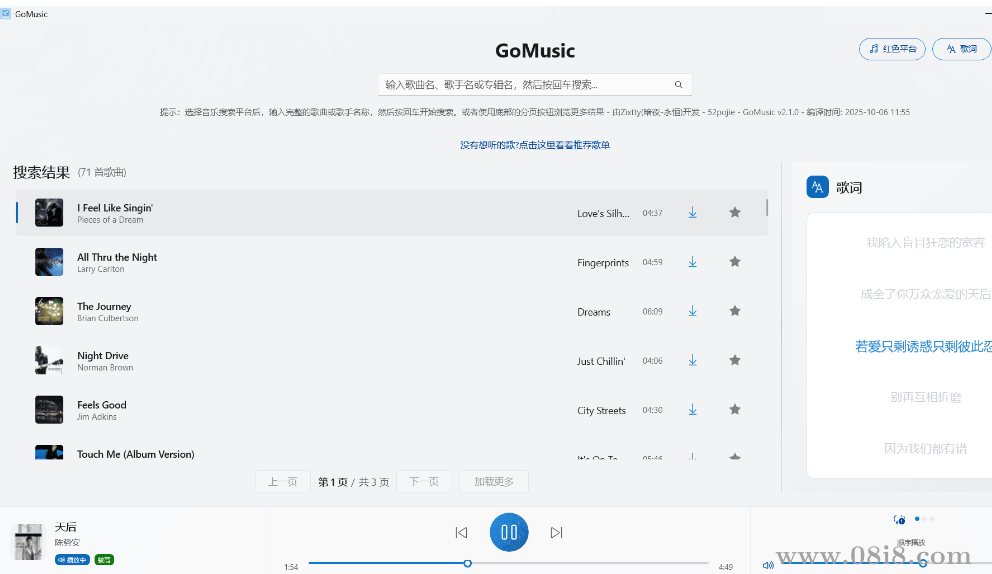
Task: Click lyric line 因为我们都有错
Action: coord(926,449)
